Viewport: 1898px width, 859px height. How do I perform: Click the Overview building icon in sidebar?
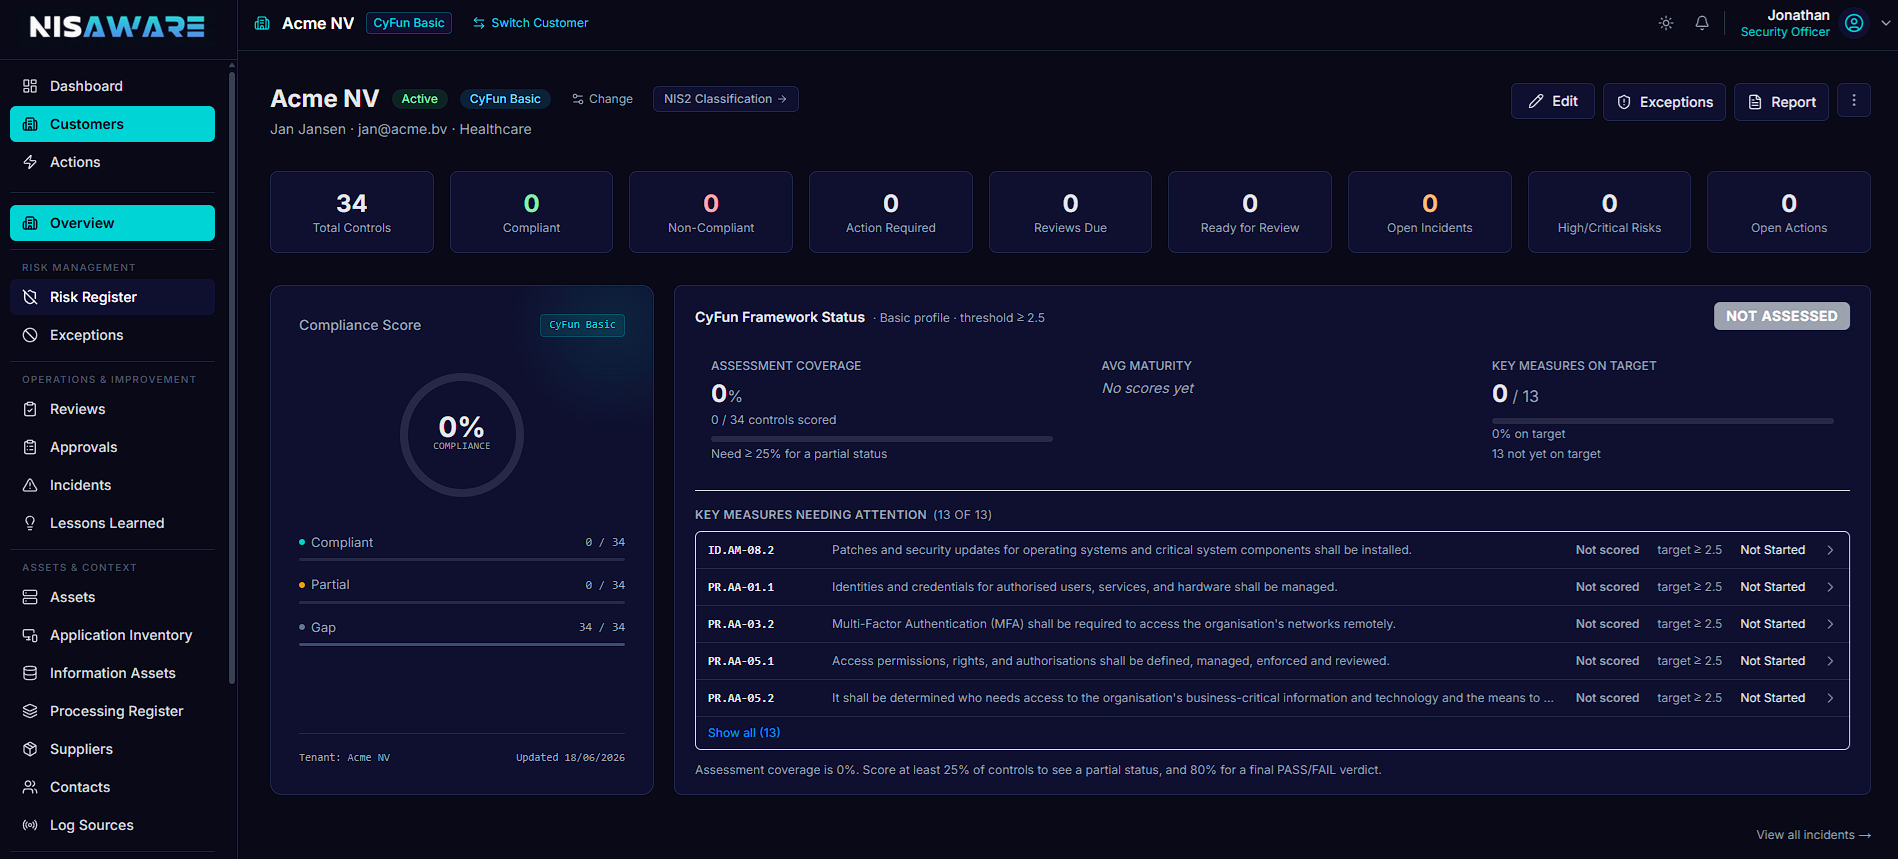[30, 223]
